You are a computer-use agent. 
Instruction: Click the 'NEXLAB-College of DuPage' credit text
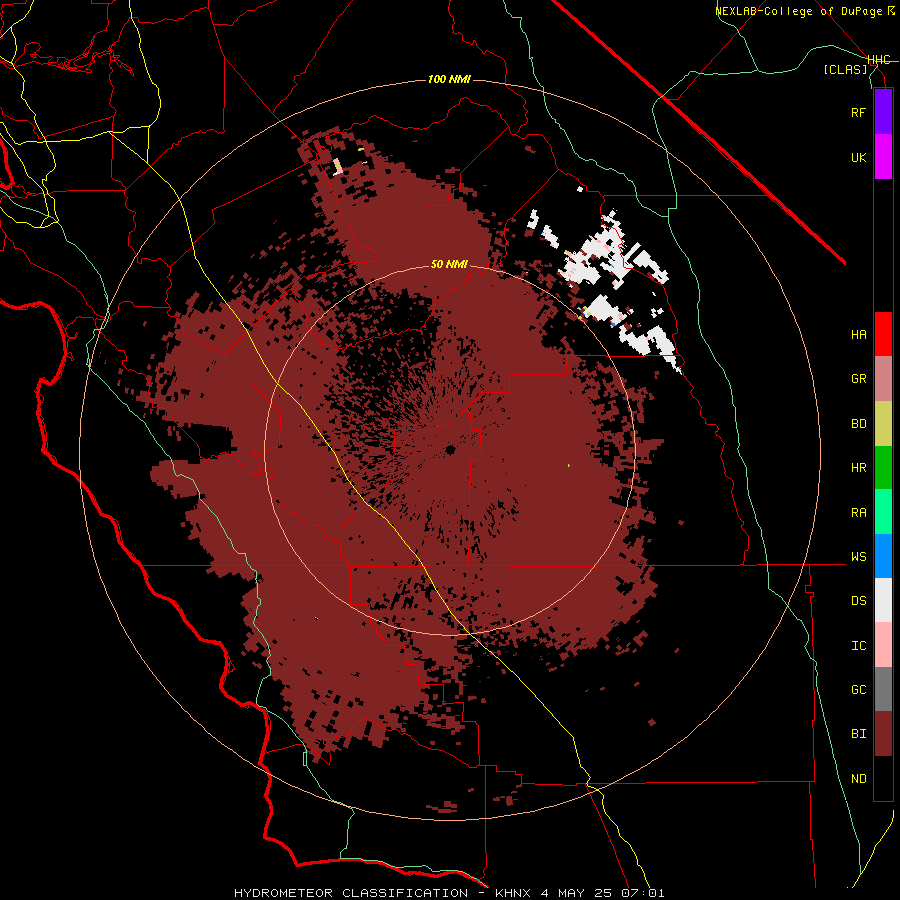coord(800,11)
